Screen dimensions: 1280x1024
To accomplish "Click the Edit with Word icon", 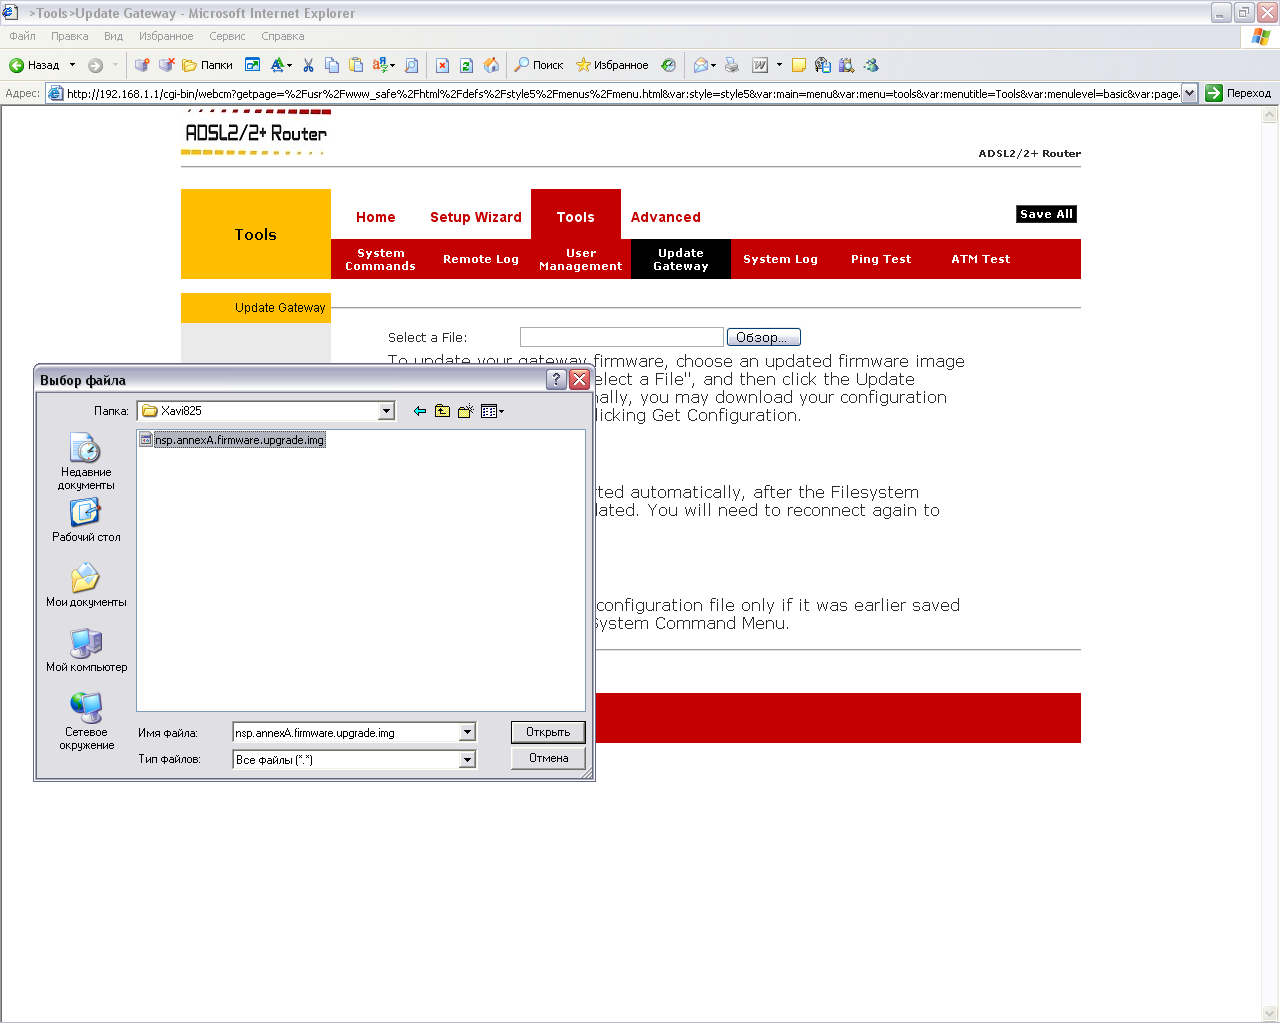I will click(x=760, y=65).
